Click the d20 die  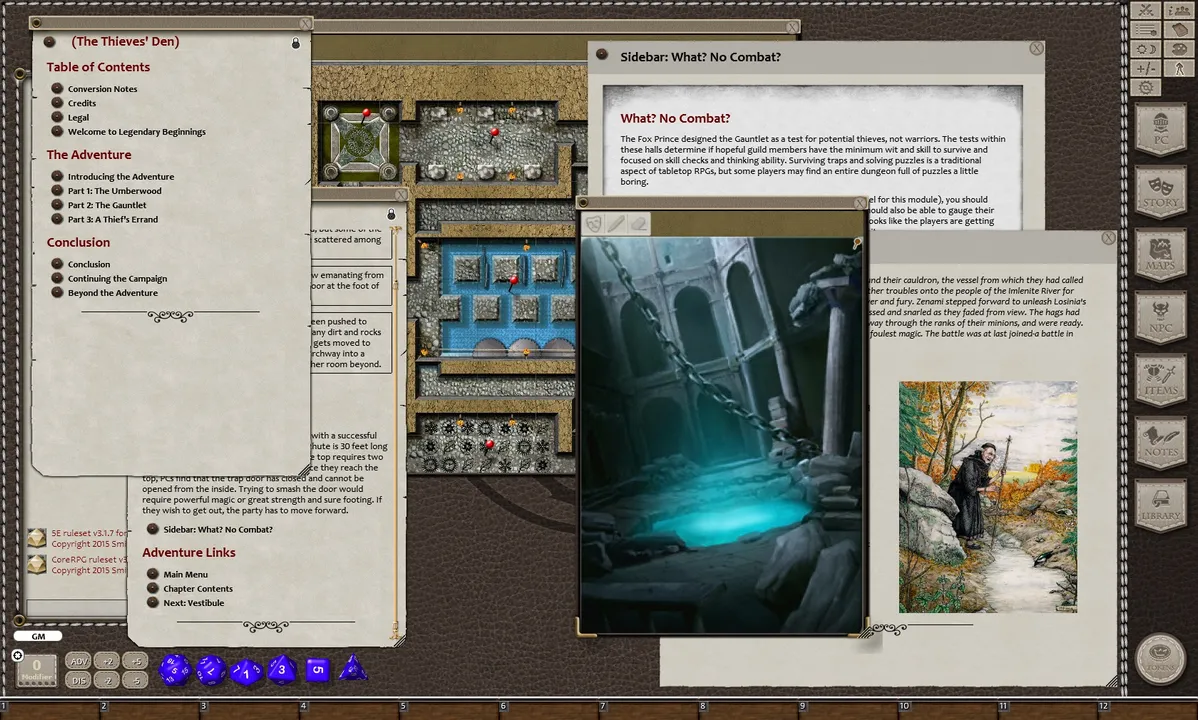pyautogui.click(x=175, y=670)
